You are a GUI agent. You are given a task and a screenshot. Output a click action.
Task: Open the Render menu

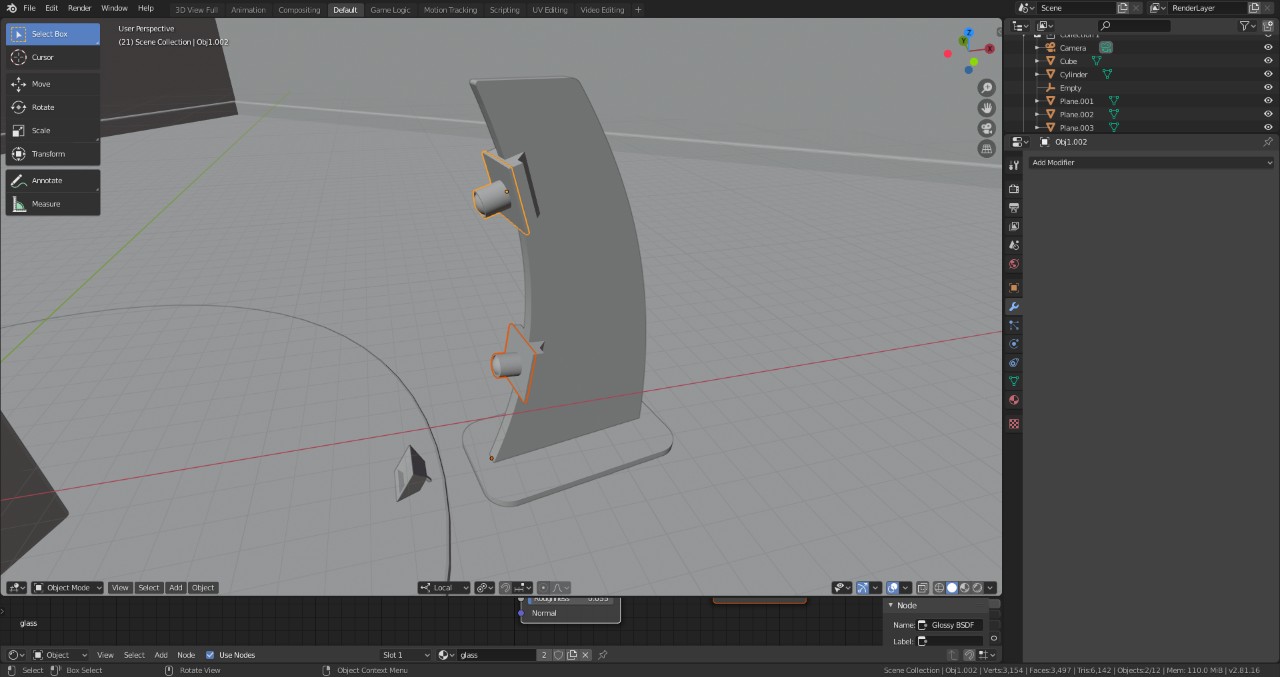[80, 8]
